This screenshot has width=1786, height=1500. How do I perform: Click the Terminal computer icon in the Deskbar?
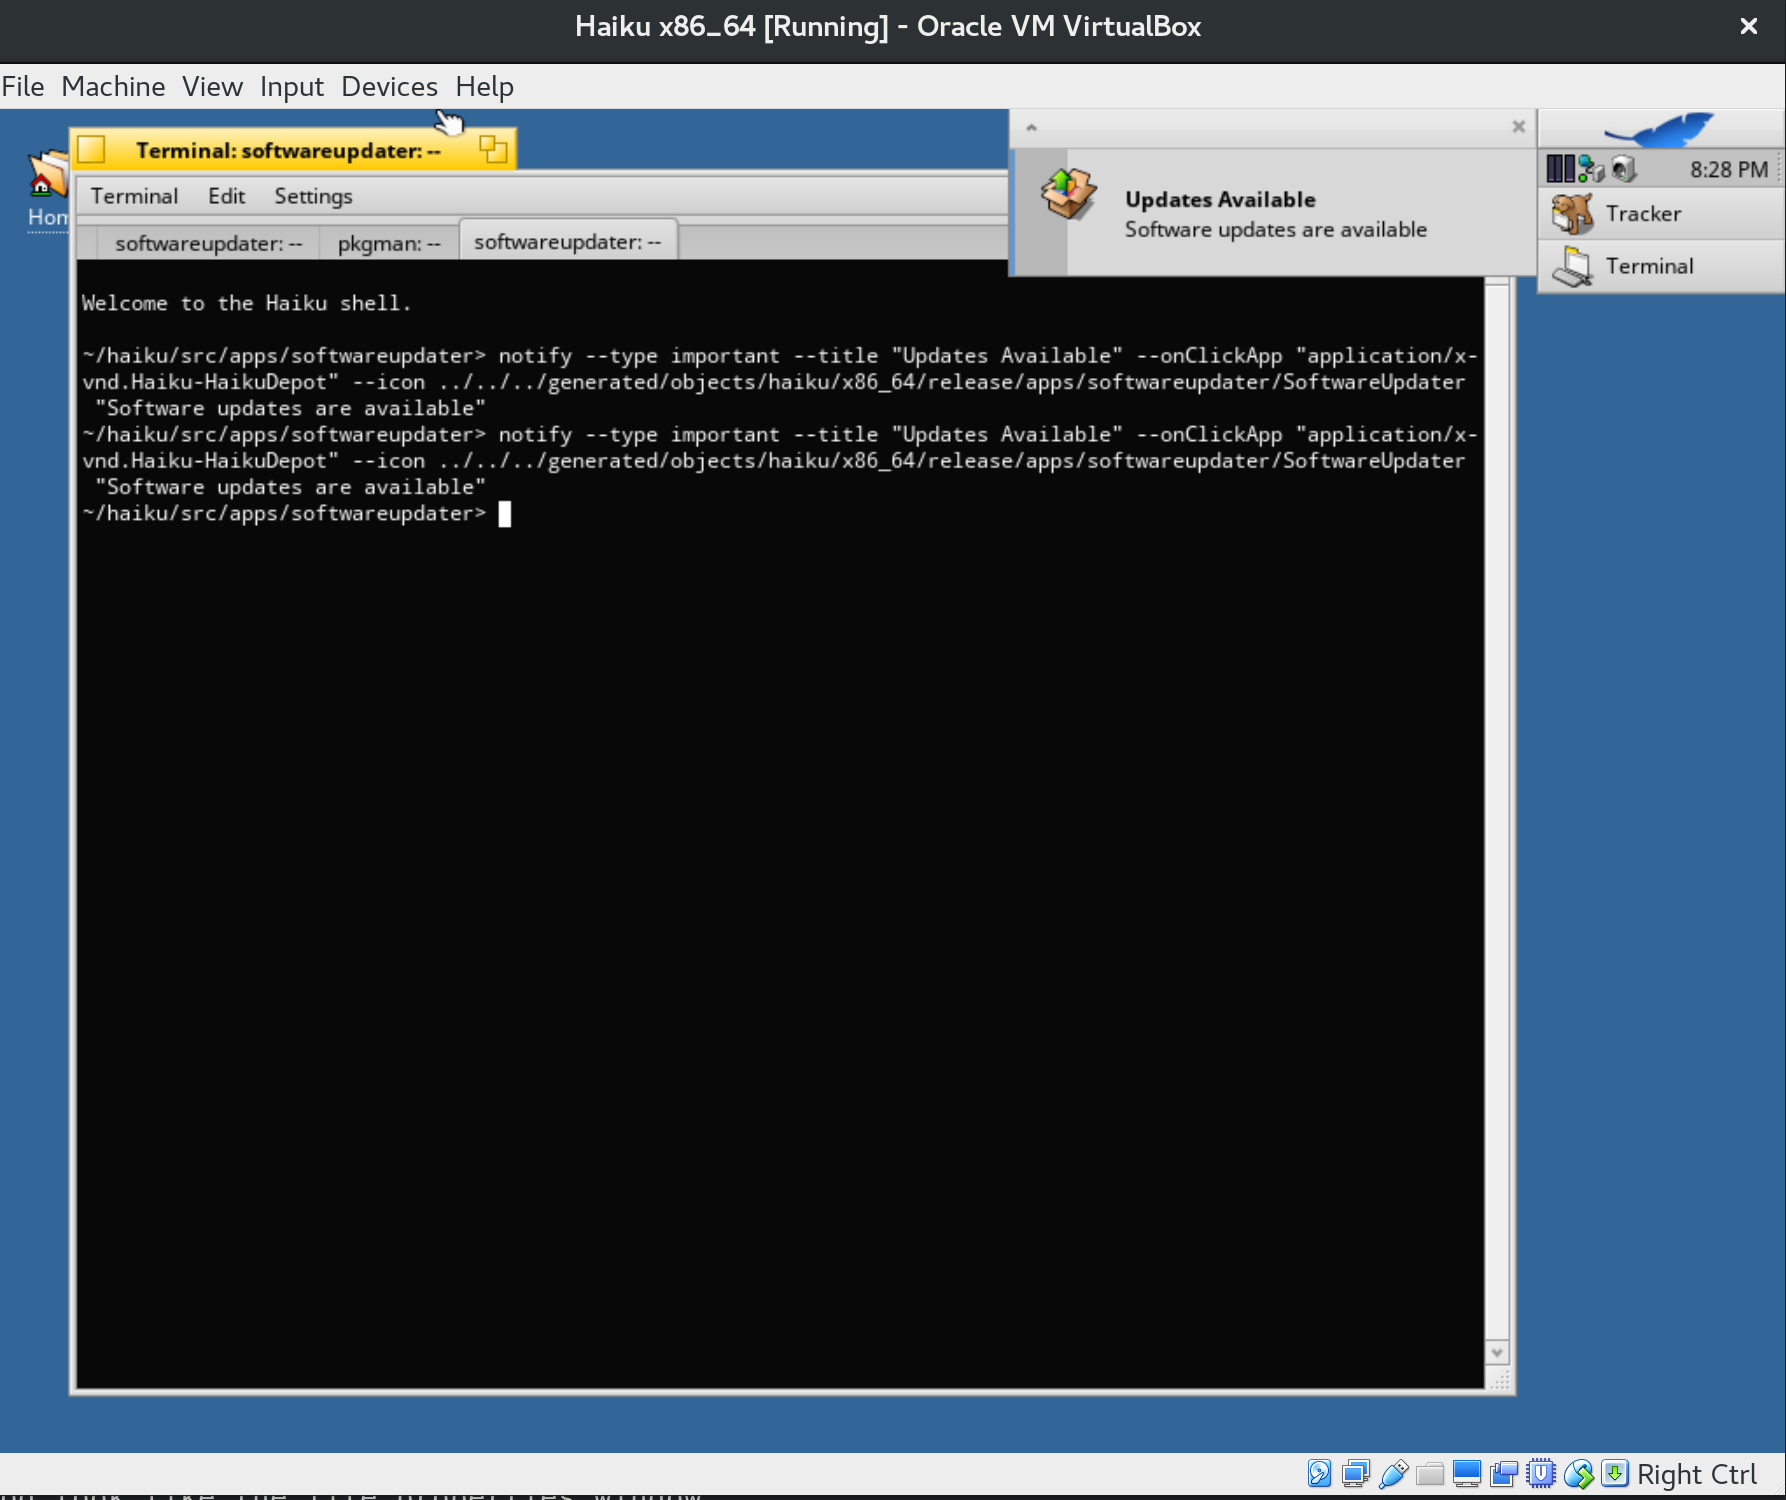tap(1573, 266)
